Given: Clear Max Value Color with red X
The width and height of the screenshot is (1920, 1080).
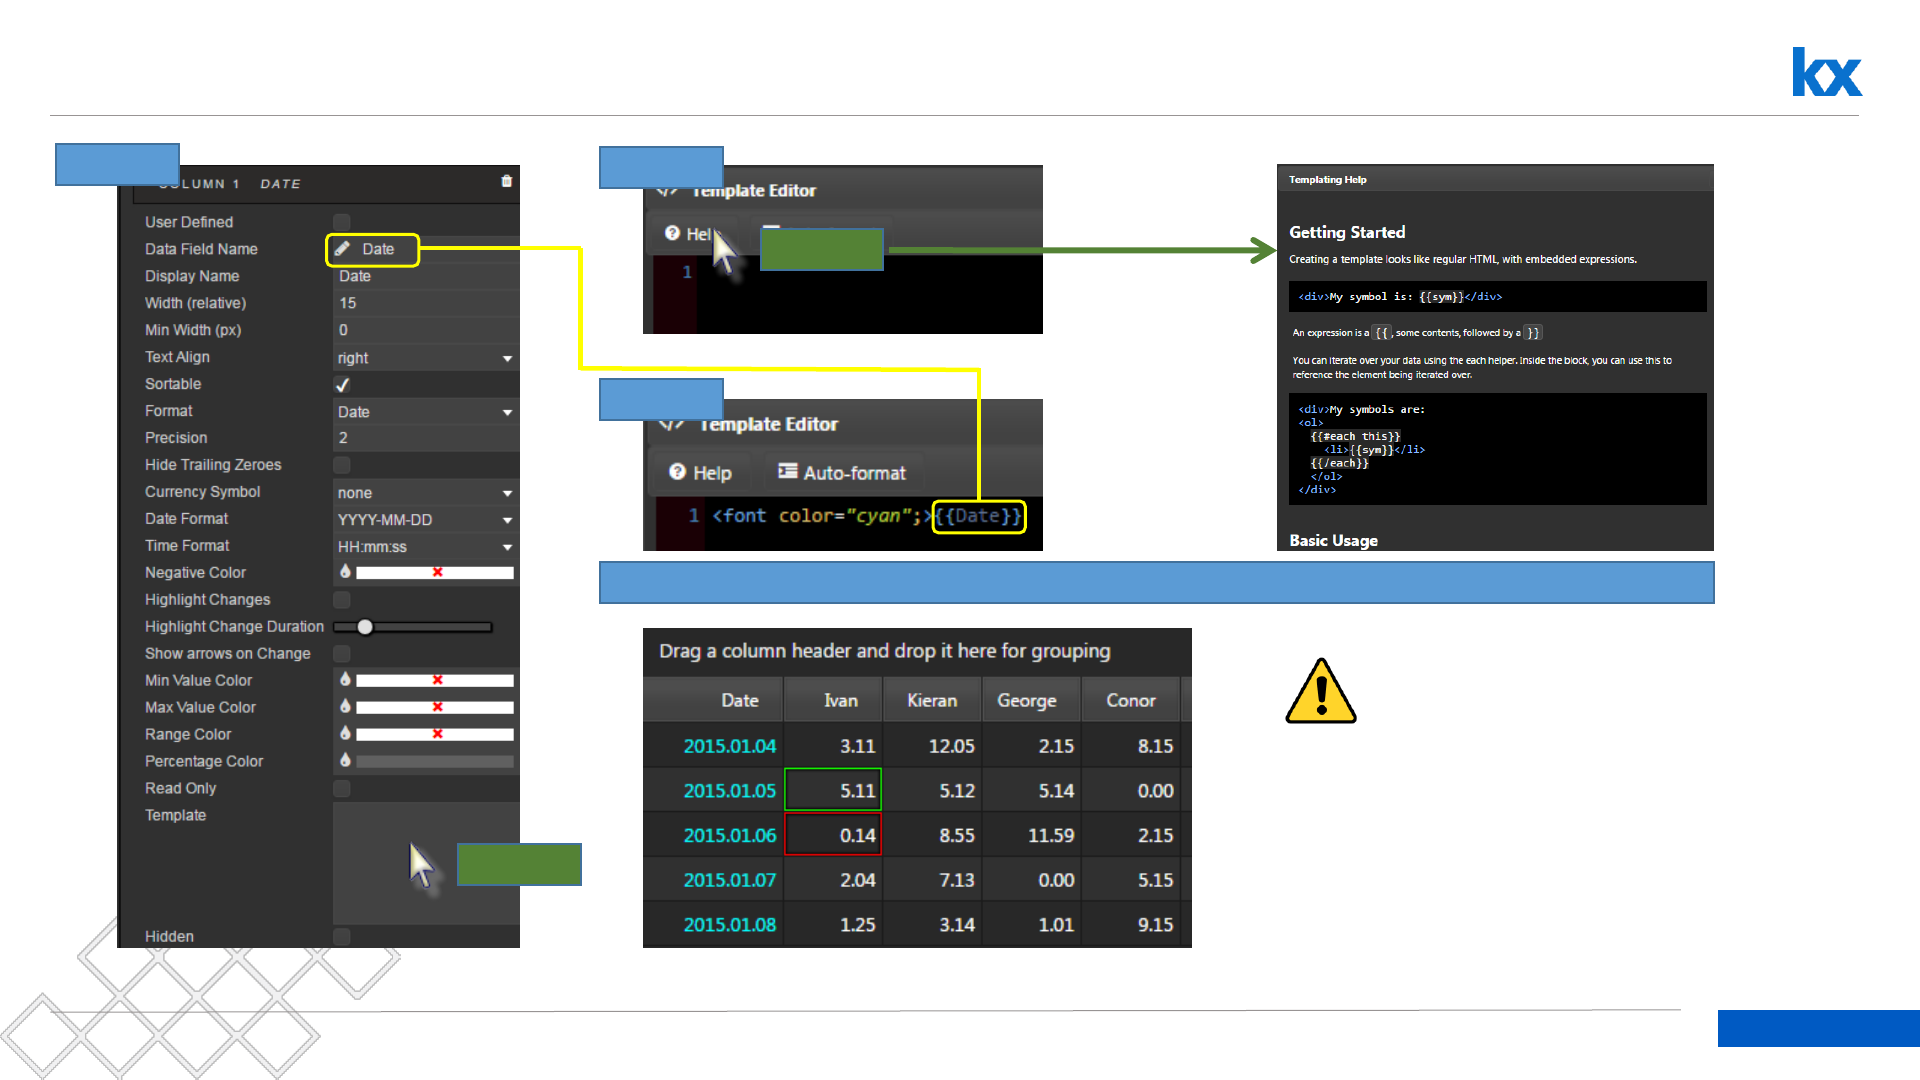Looking at the screenshot, I should 437,707.
